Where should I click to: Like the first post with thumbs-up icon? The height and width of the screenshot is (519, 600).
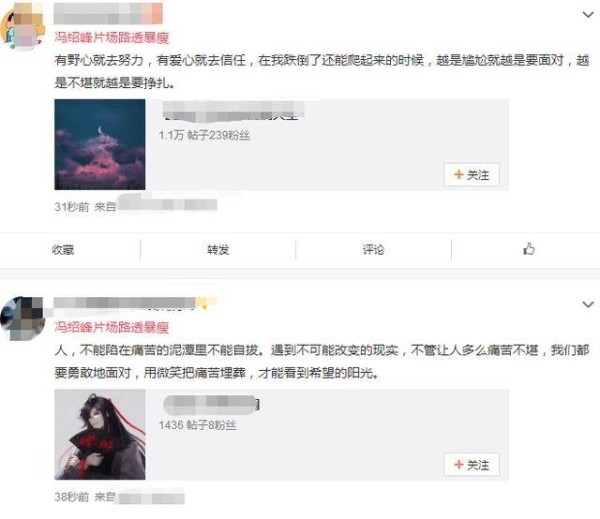click(x=529, y=249)
